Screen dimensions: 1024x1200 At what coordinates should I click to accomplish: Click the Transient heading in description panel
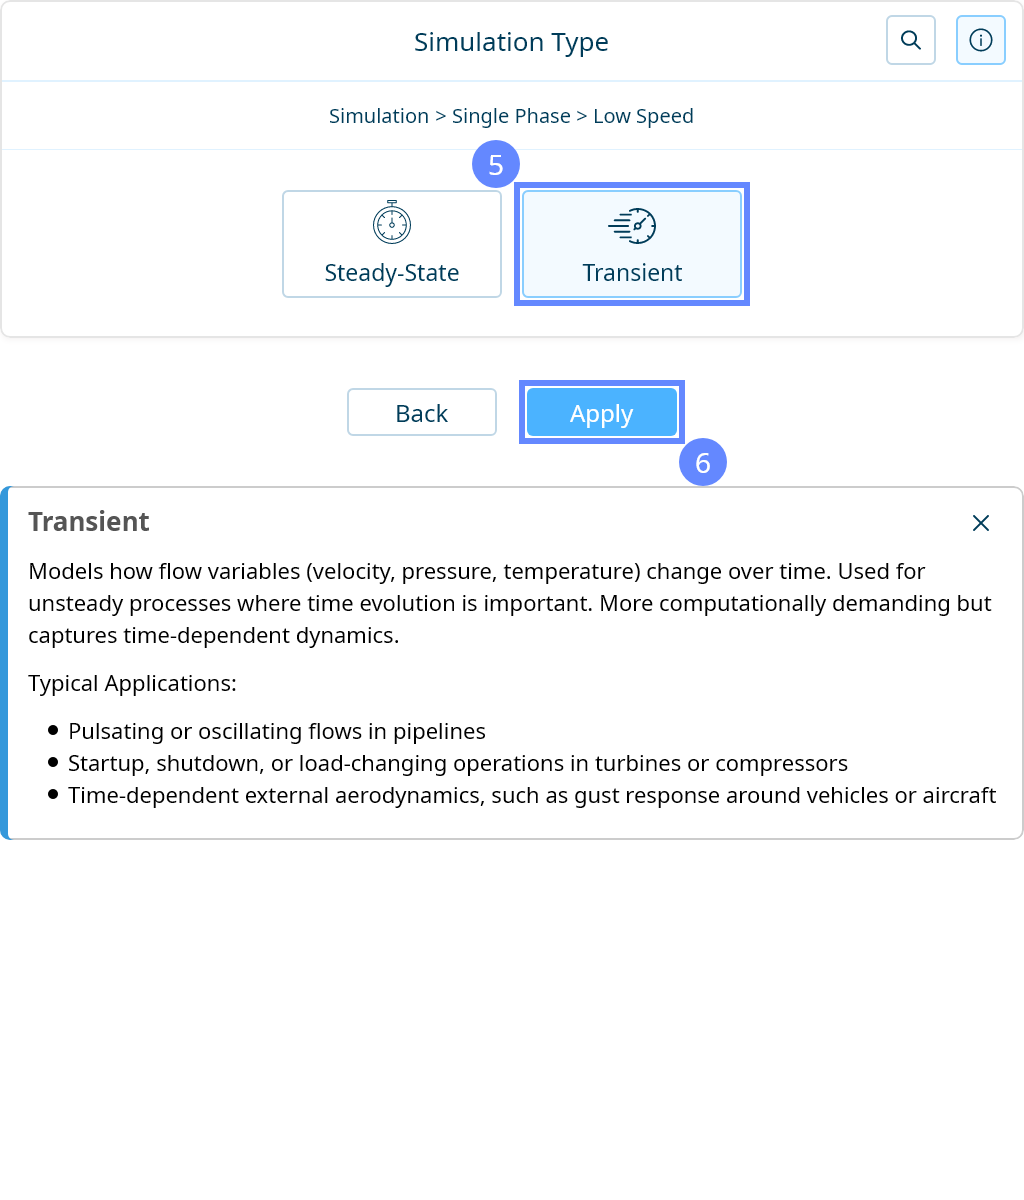[x=89, y=522]
